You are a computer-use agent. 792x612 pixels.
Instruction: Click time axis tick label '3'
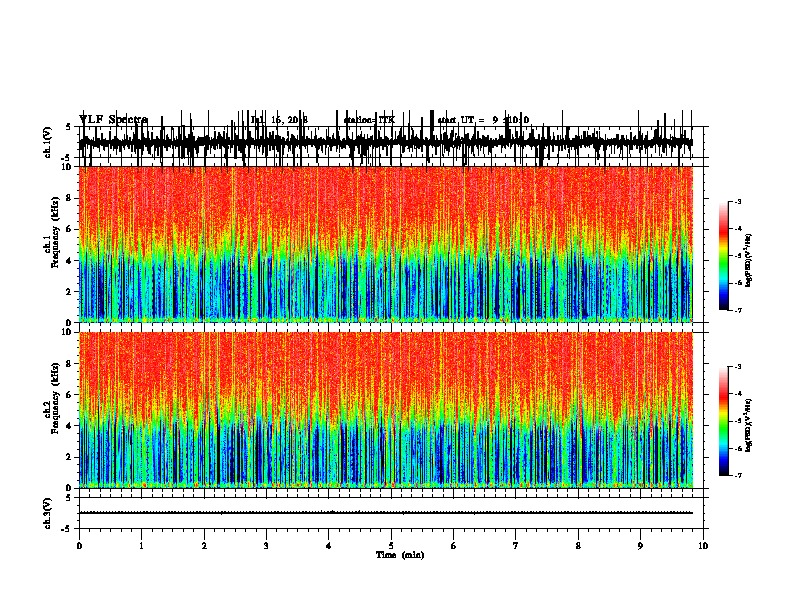click(266, 546)
